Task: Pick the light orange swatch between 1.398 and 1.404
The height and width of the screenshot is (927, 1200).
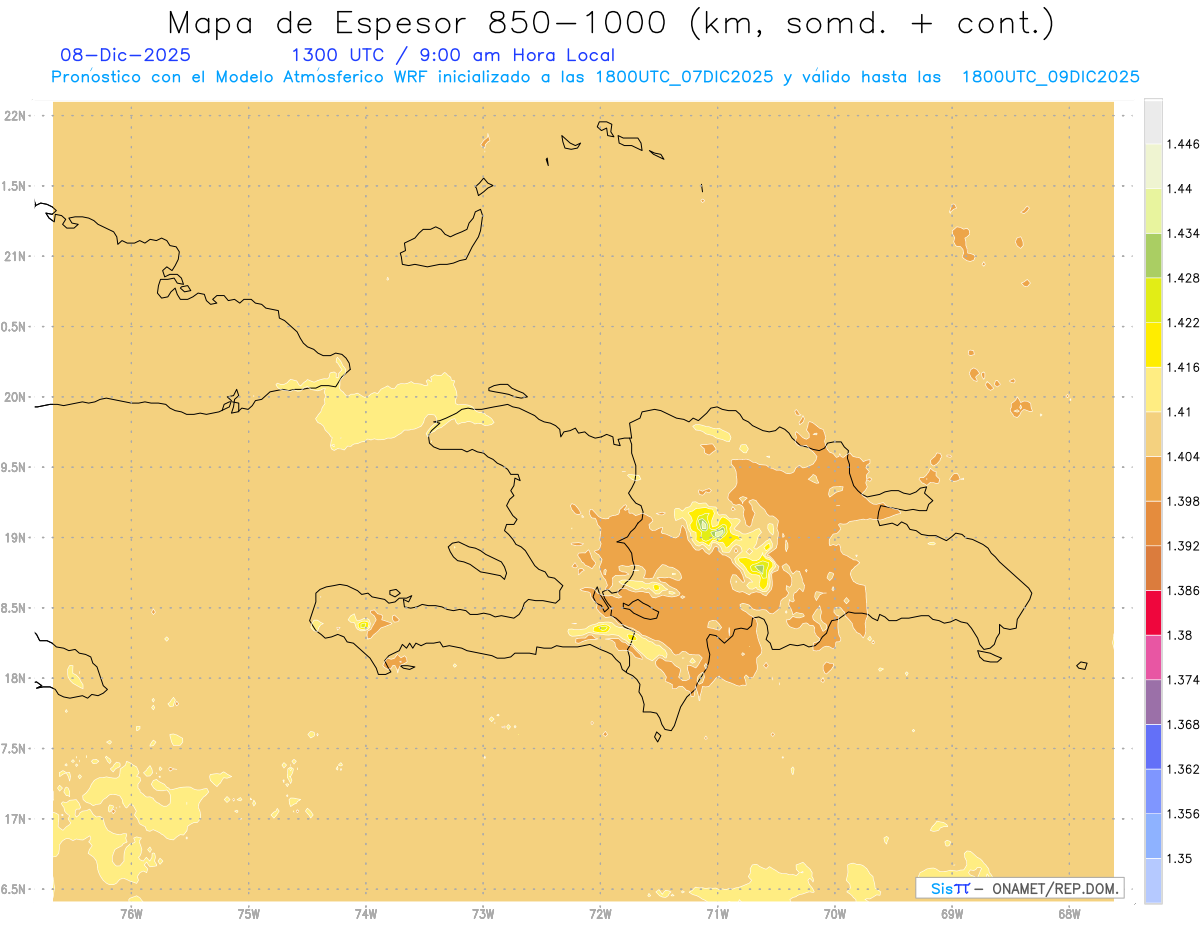Action: pyautogui.click(x=1153, y=479)
